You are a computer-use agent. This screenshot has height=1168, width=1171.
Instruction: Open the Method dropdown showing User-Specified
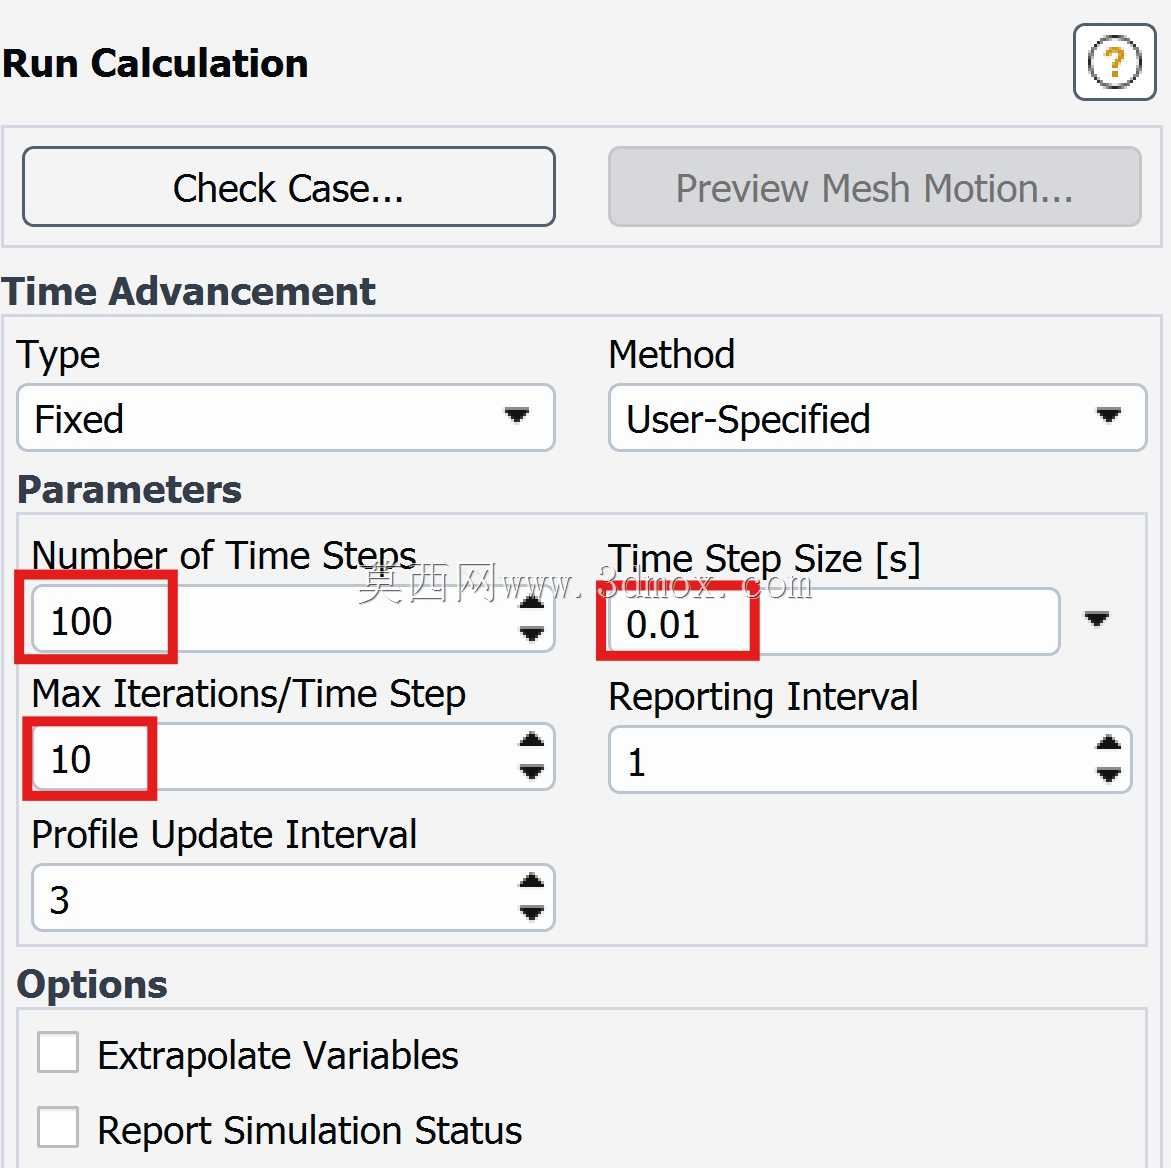[878, 417]
